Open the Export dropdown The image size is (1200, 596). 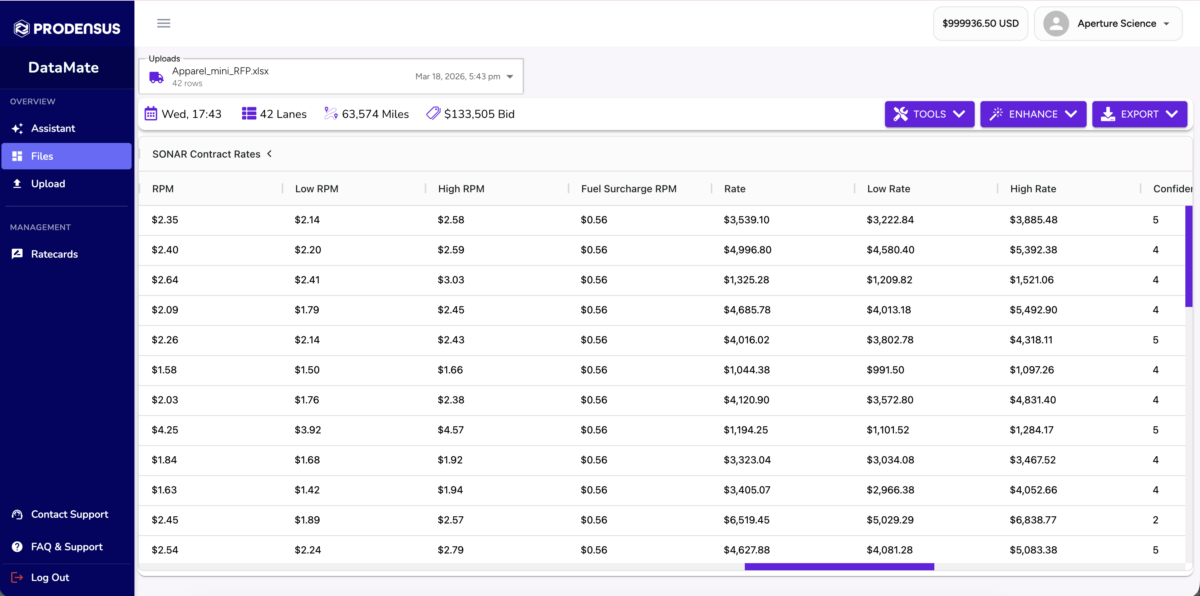click(x=1140, y=114)
